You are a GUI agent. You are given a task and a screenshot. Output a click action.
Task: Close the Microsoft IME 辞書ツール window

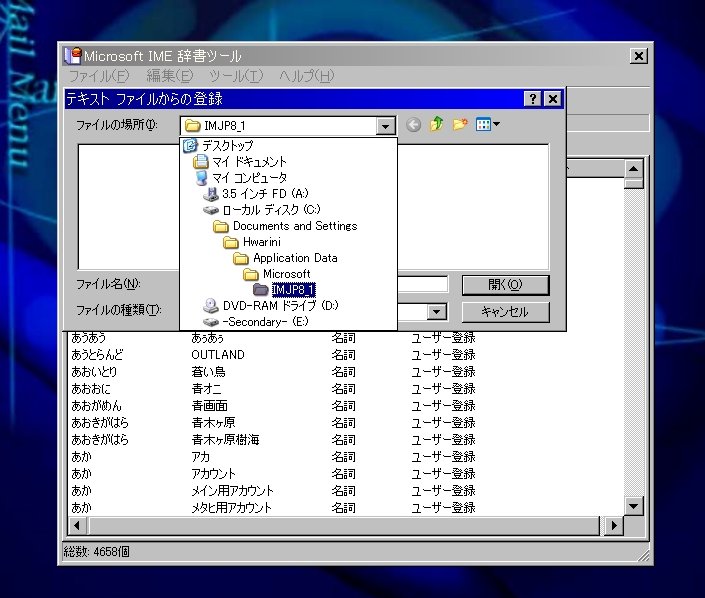point(638,56)
